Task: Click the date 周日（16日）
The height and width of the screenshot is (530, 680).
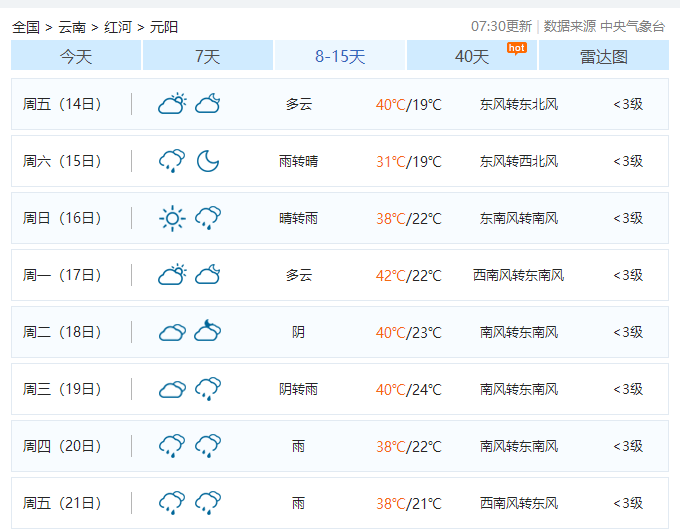Action: (x=62, y=218)
